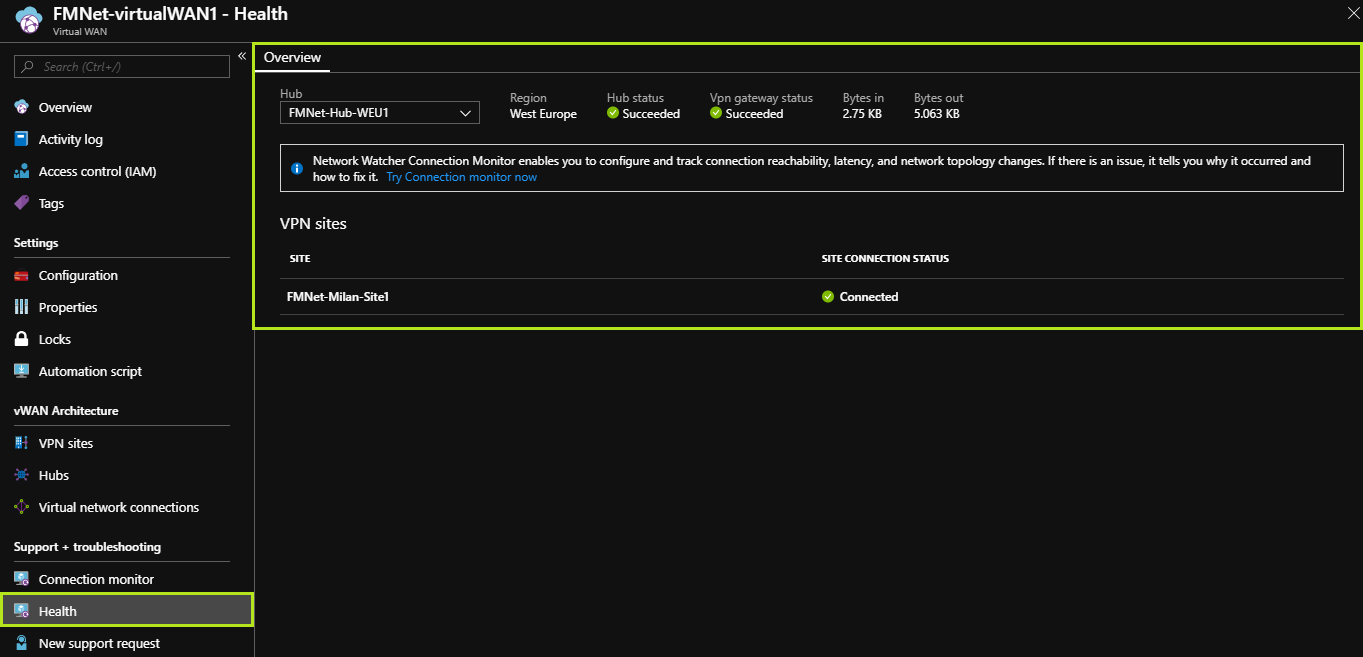Click the Locks padlock icon
1363x657 pixels.
click(x=22, y=339)
